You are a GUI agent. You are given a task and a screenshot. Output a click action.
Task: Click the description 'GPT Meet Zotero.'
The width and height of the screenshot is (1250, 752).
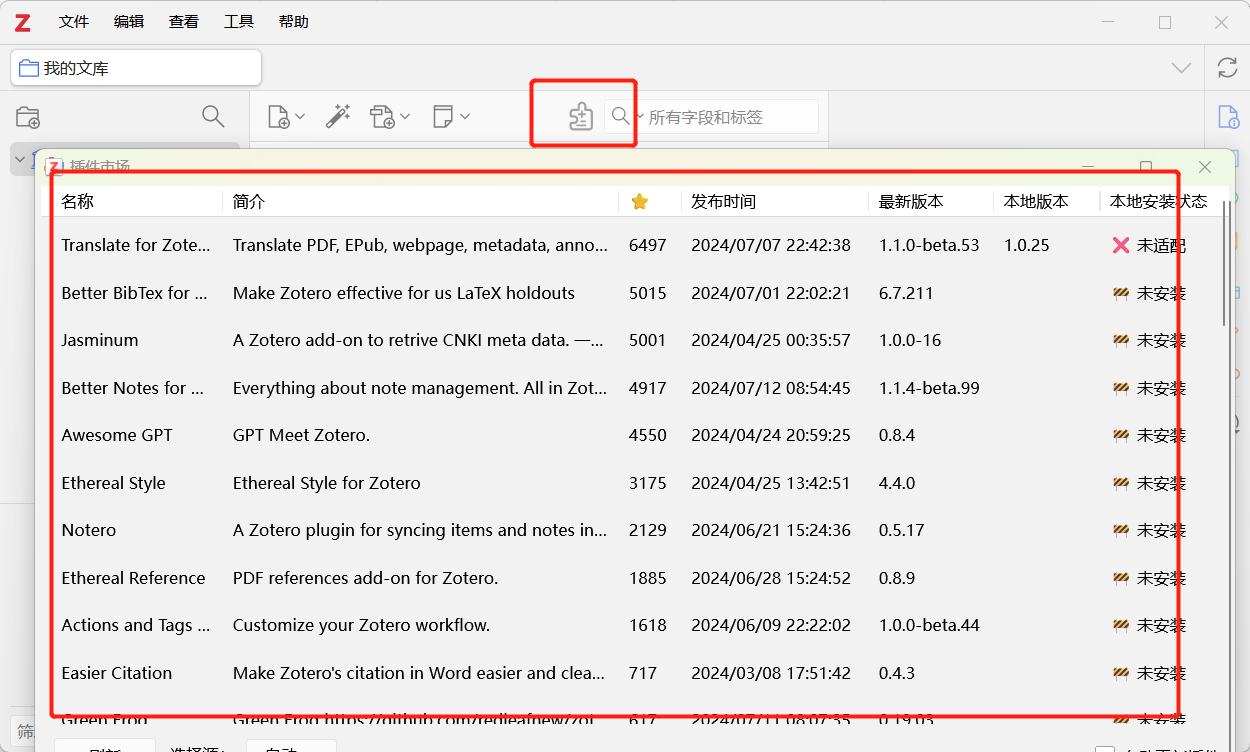tap(301, 435)
